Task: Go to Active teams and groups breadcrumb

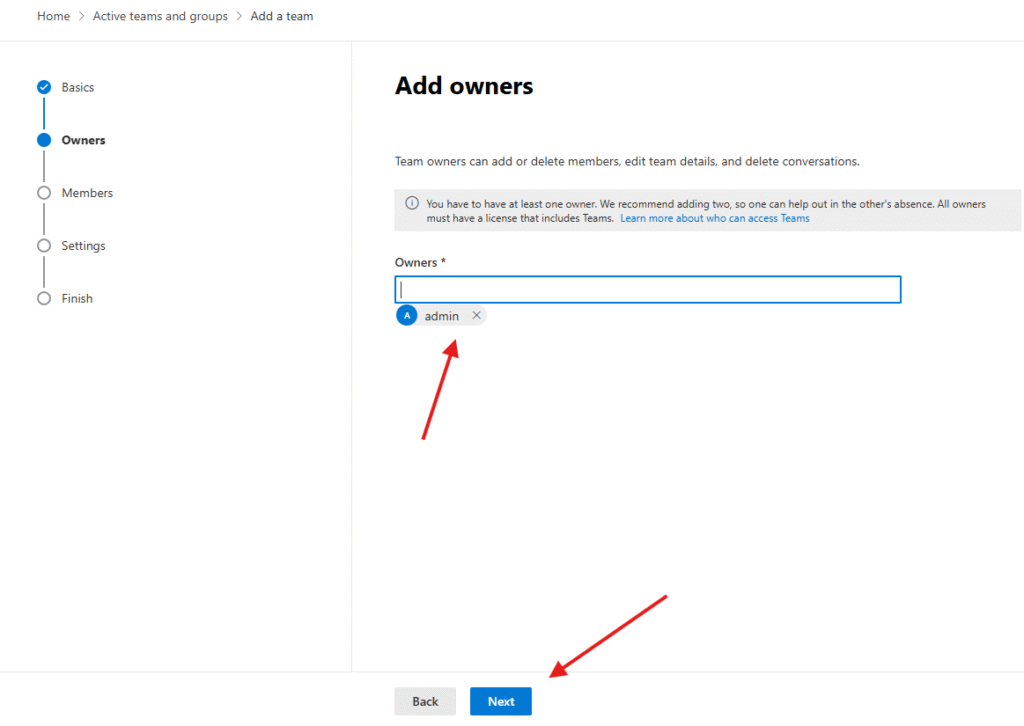Action: [160, 16]
